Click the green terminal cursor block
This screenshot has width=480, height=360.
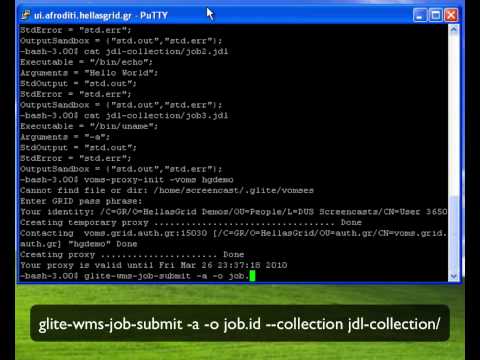(x=252, y=276)
